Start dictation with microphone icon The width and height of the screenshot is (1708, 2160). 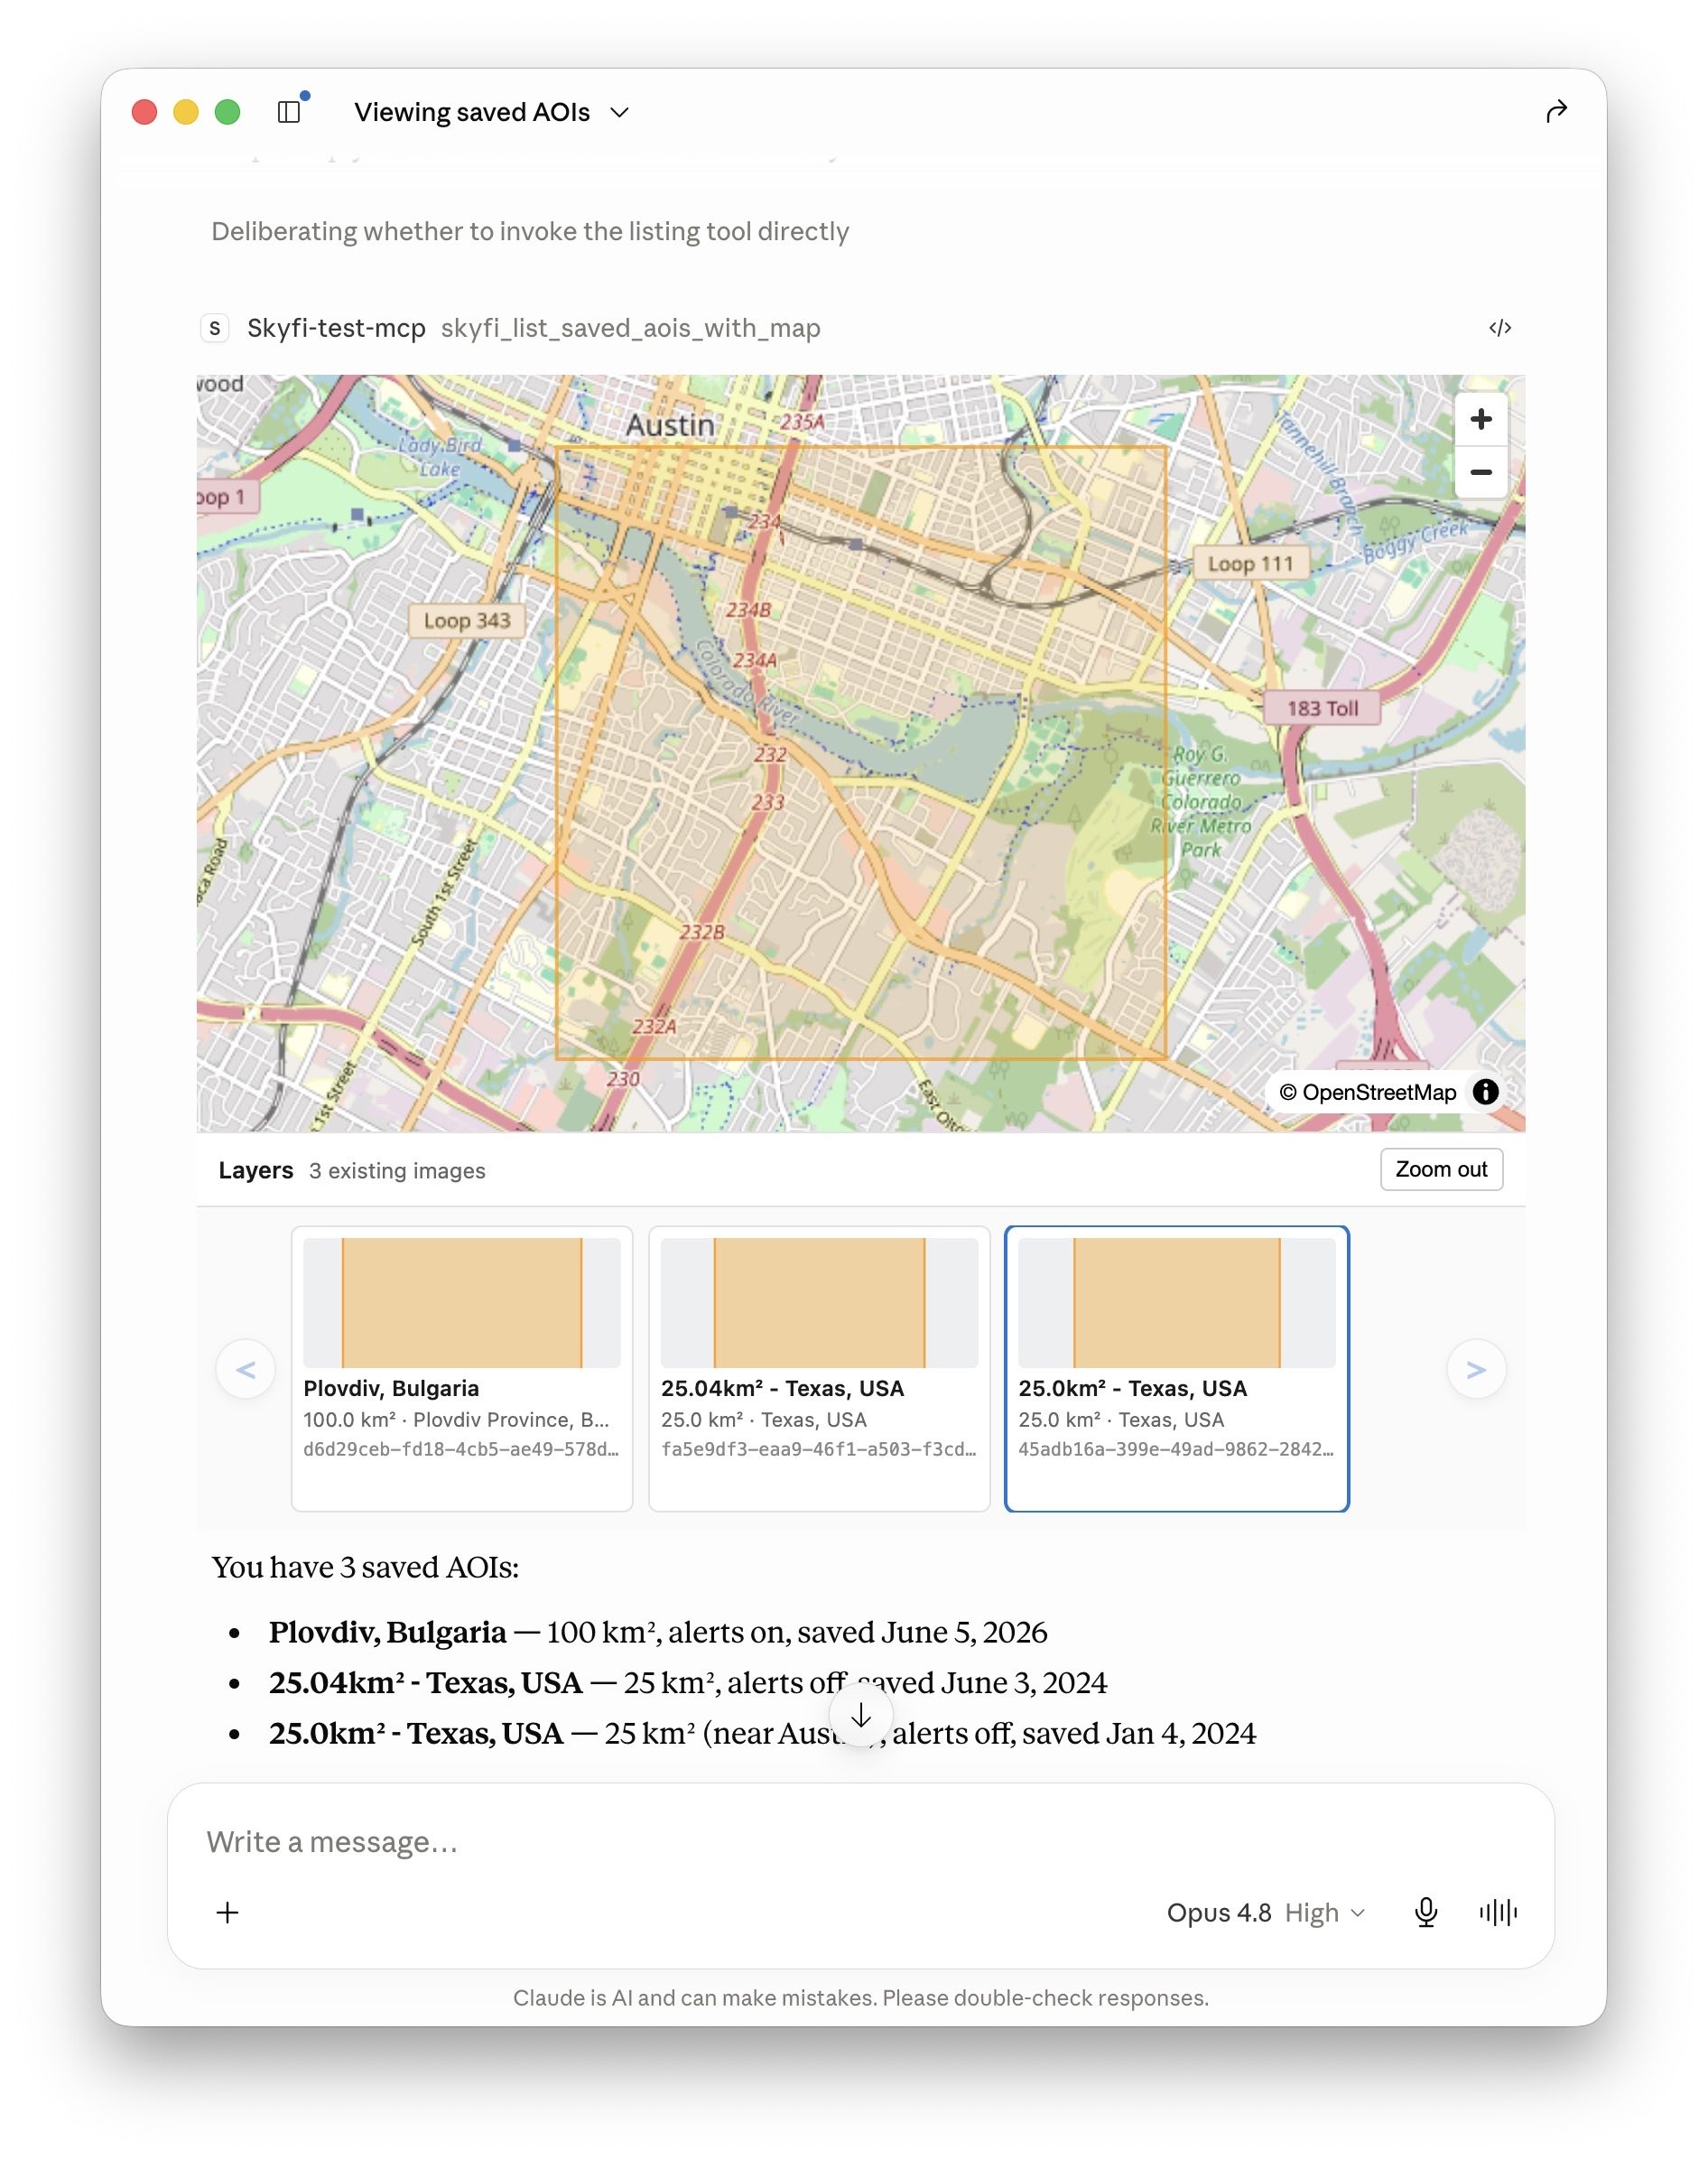pyautogui.click(x=1426, y=1912)
